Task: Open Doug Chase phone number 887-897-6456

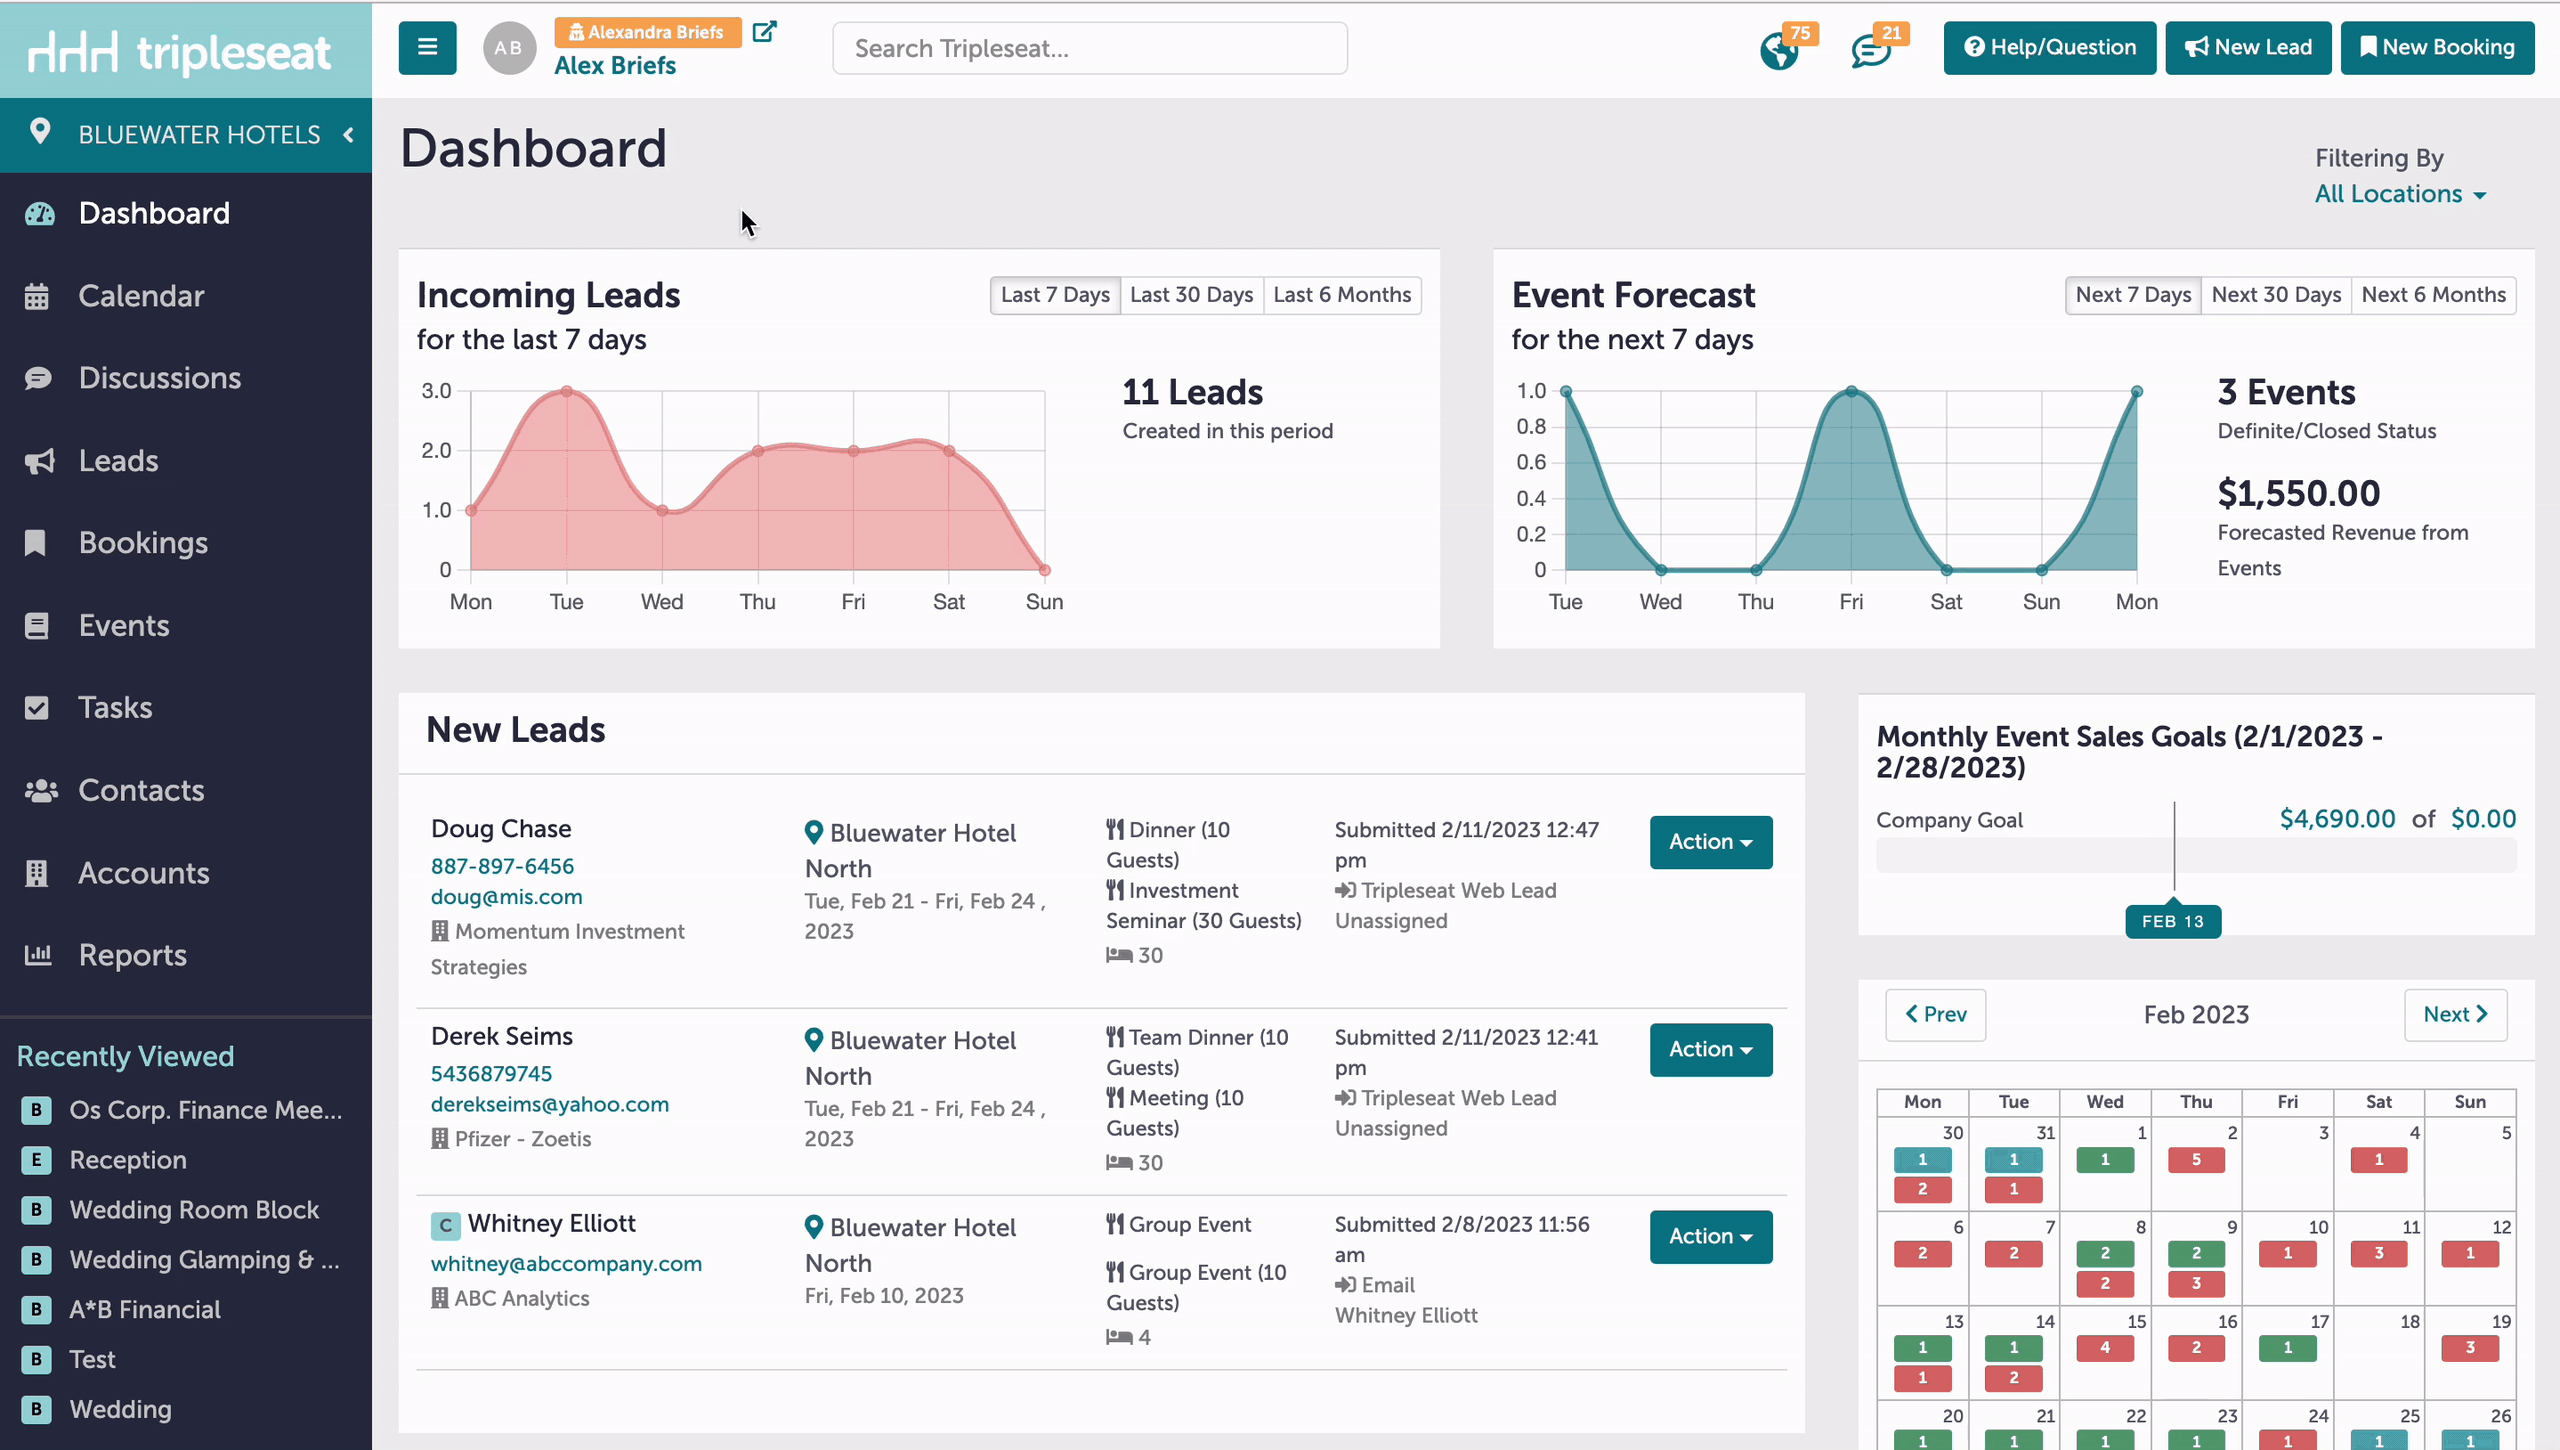Action: click(x=502, y=866)
